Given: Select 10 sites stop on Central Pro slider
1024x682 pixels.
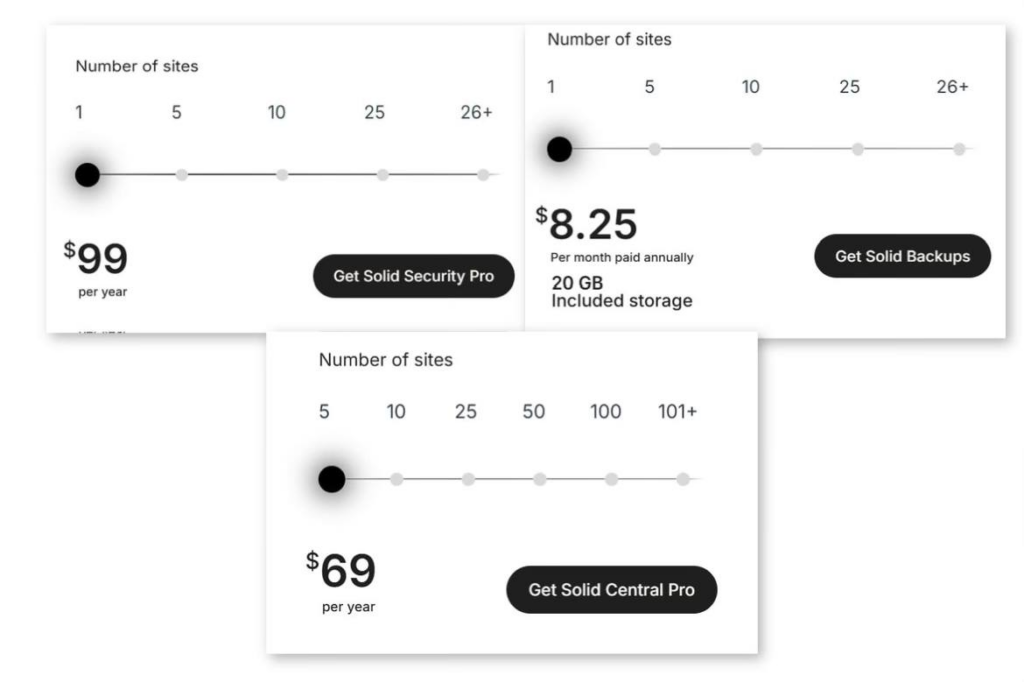Looking at the screenshot, I should [x=396, y=479].
